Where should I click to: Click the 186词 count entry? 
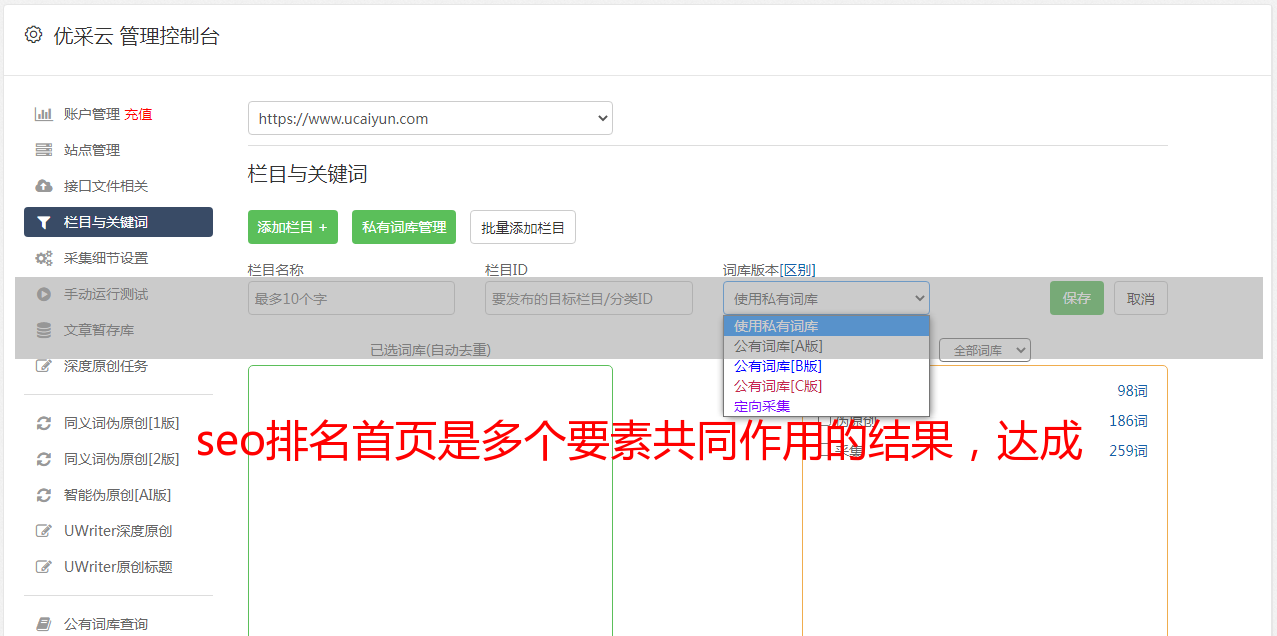coord(1128,421)
